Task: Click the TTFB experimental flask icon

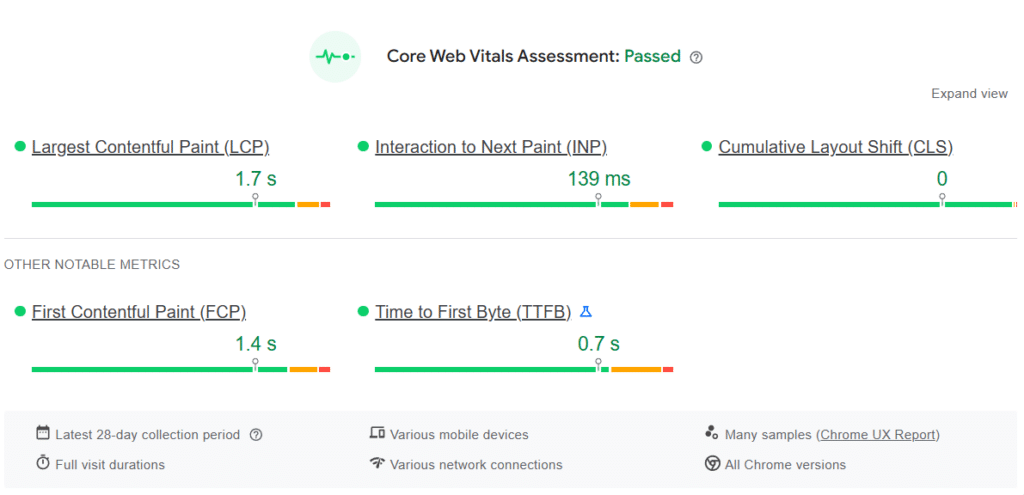Action: coord(586,312)
